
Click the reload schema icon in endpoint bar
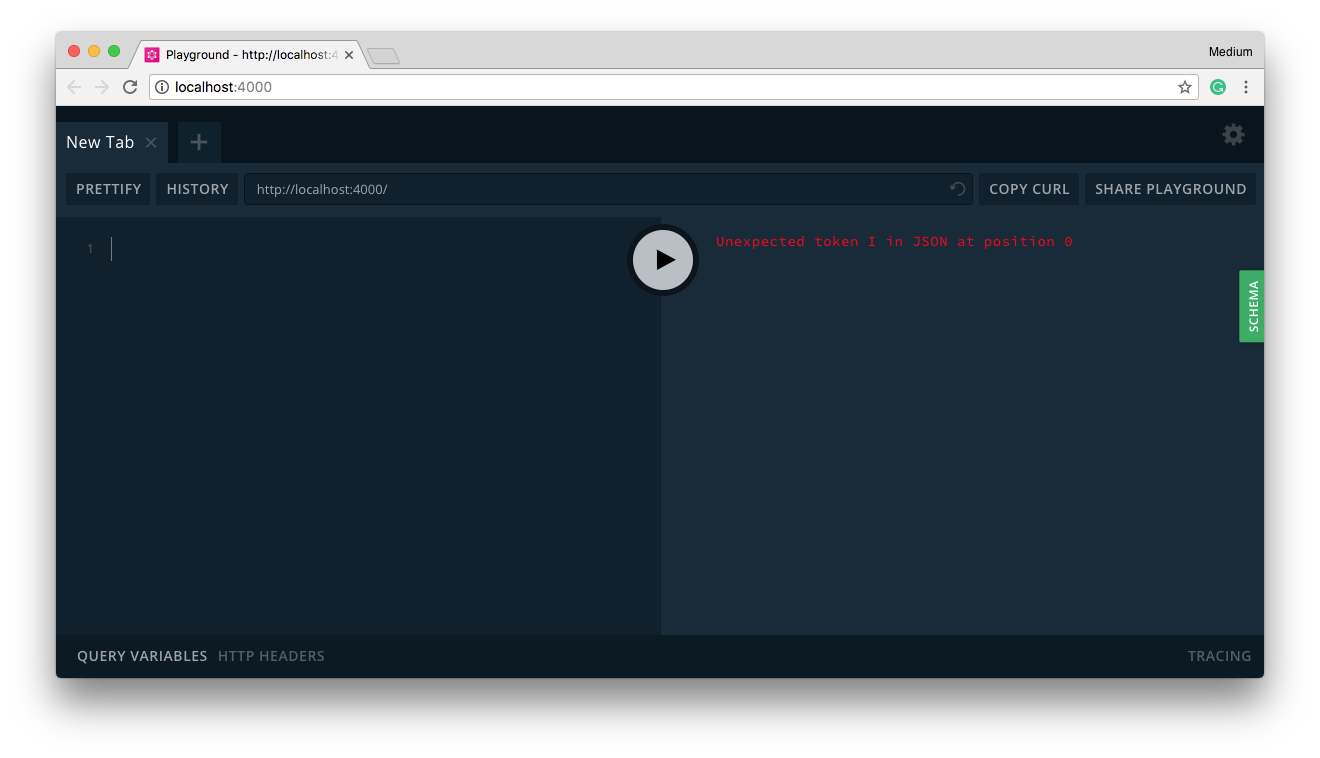957,189
